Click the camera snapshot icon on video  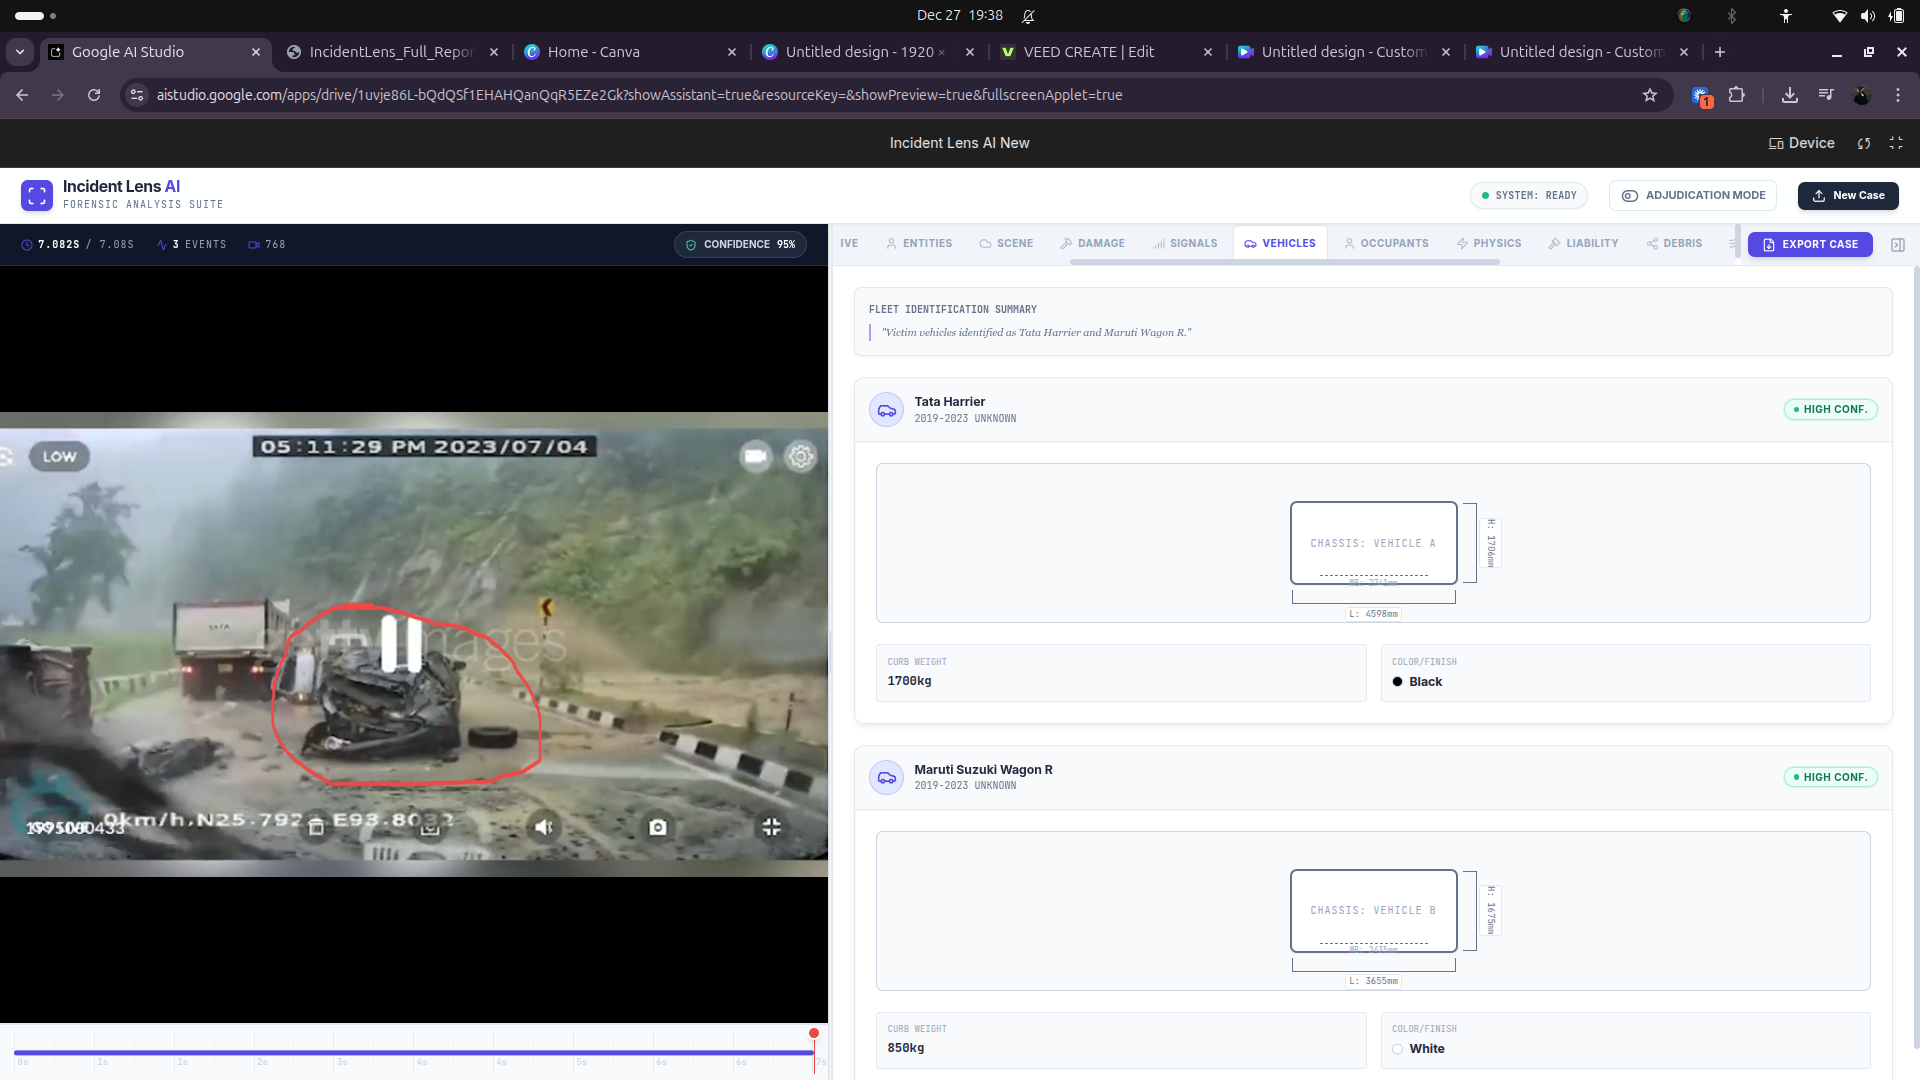(x=657, y=827)
